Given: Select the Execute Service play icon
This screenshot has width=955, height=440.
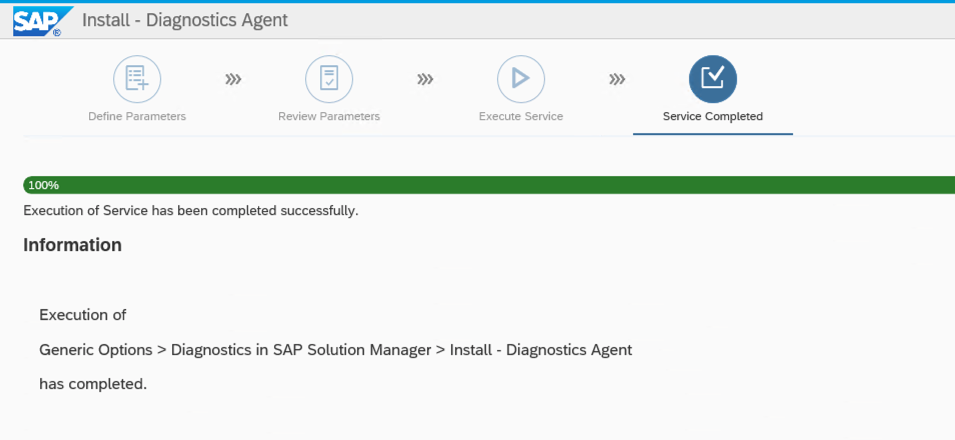Looking at the screenshot, I should point(521,79).
